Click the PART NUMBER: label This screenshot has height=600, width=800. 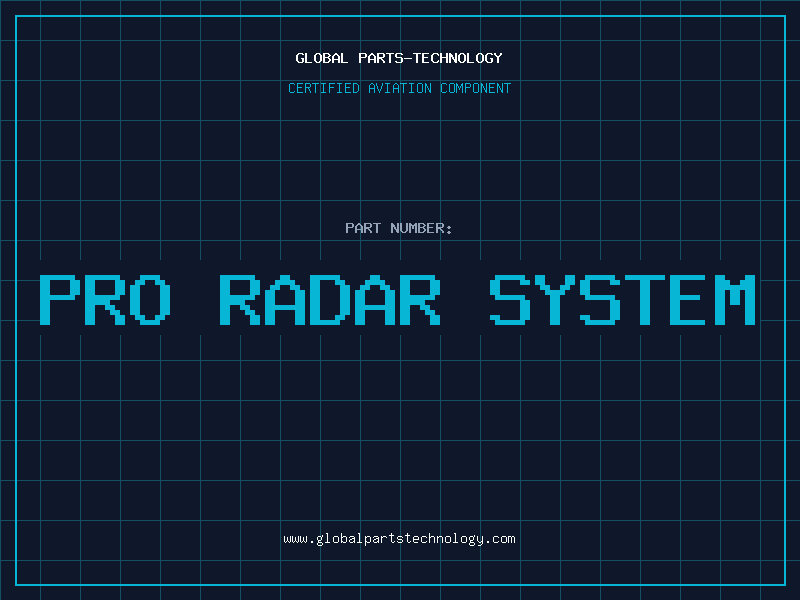click(x=399, y=228)
